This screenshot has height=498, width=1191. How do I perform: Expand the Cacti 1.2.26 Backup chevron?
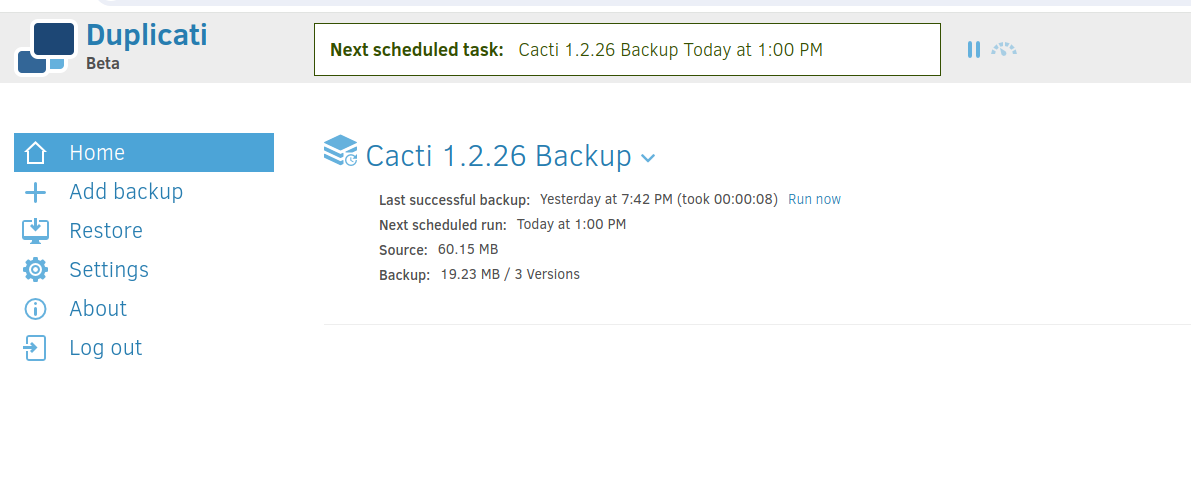(648, 158)
